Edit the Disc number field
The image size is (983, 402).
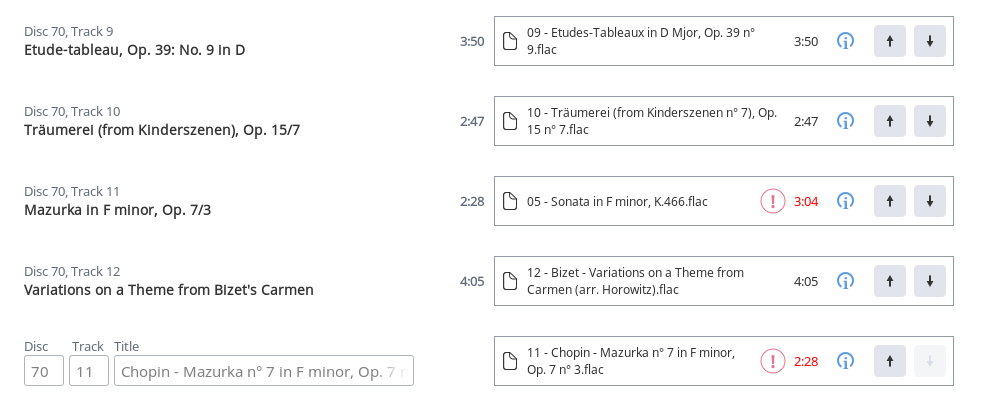coord(44,371)
